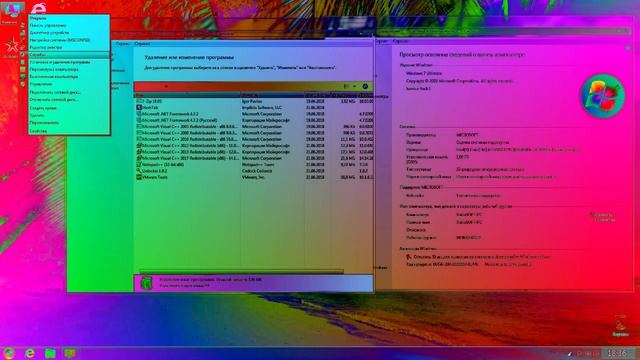This screenshot has width=640, height=360.
Task: Select 'VMware Tools' program name
Action: pos(155,177)
